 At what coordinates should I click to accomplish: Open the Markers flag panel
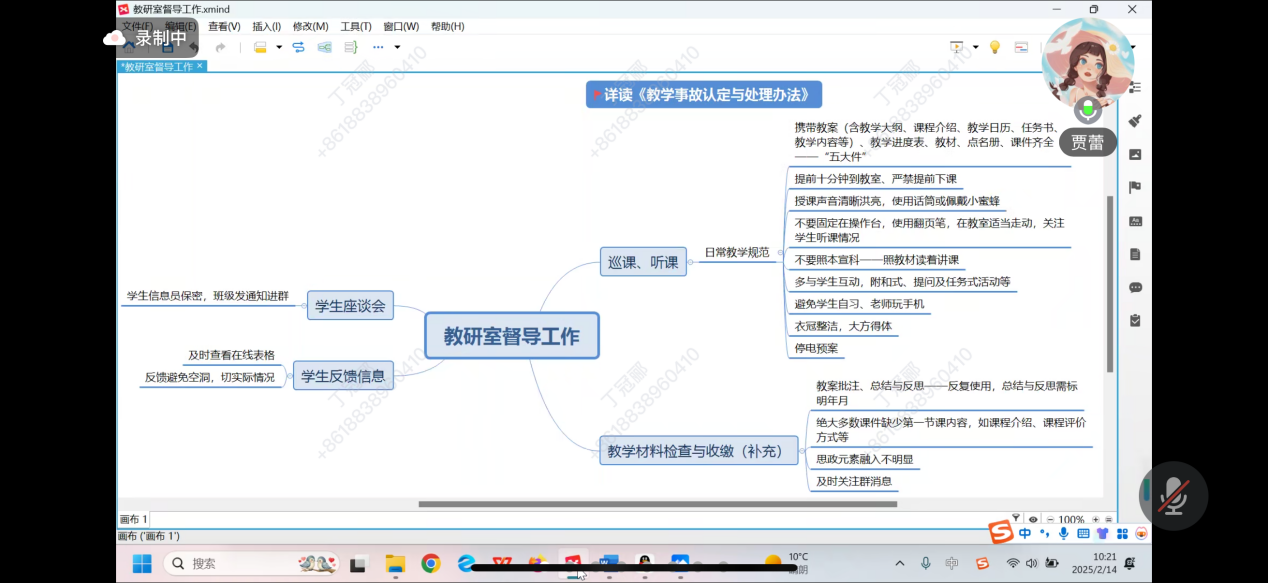click(x=1135, y=187)
